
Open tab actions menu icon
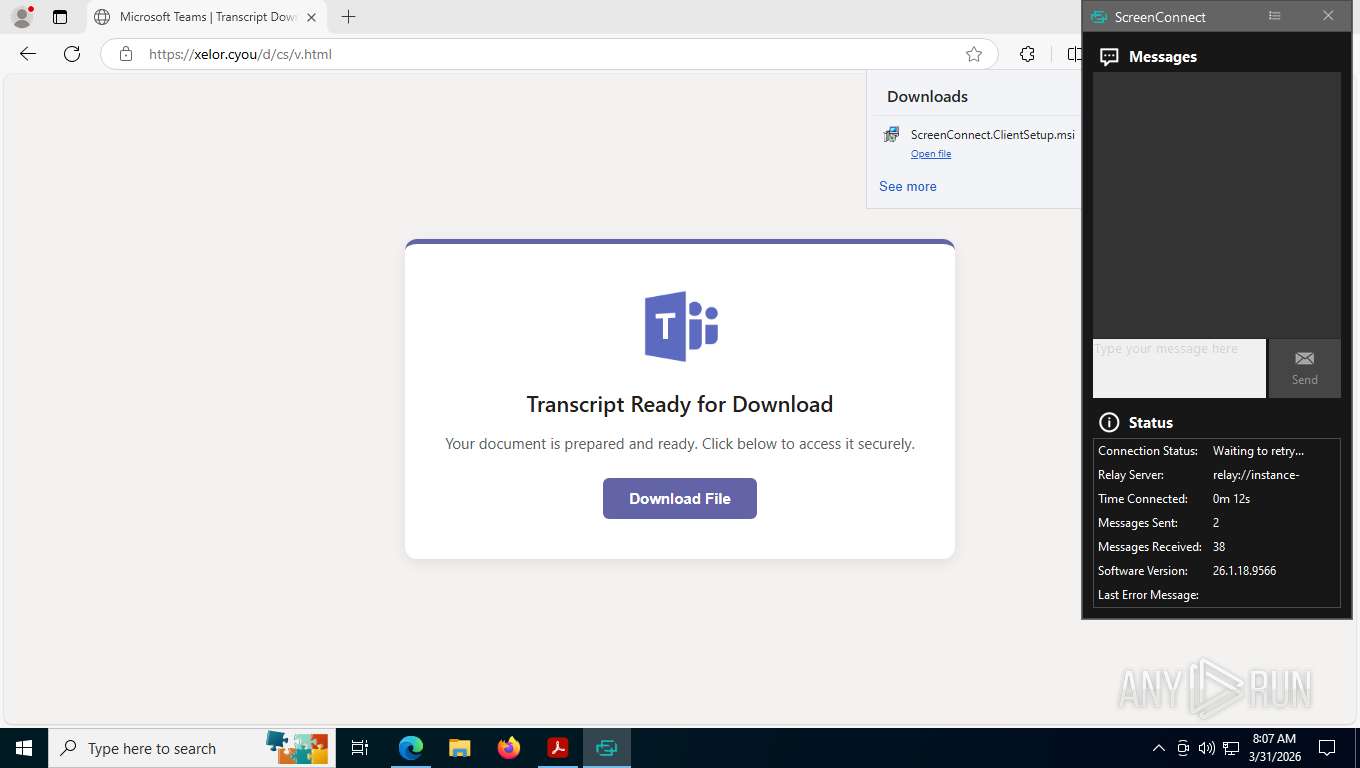pyautogui.click(x=60, y=17)
